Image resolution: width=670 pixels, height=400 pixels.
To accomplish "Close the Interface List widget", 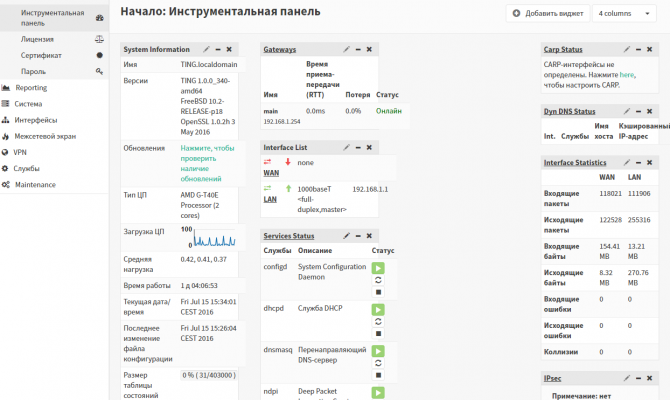I will coord(368,148).
